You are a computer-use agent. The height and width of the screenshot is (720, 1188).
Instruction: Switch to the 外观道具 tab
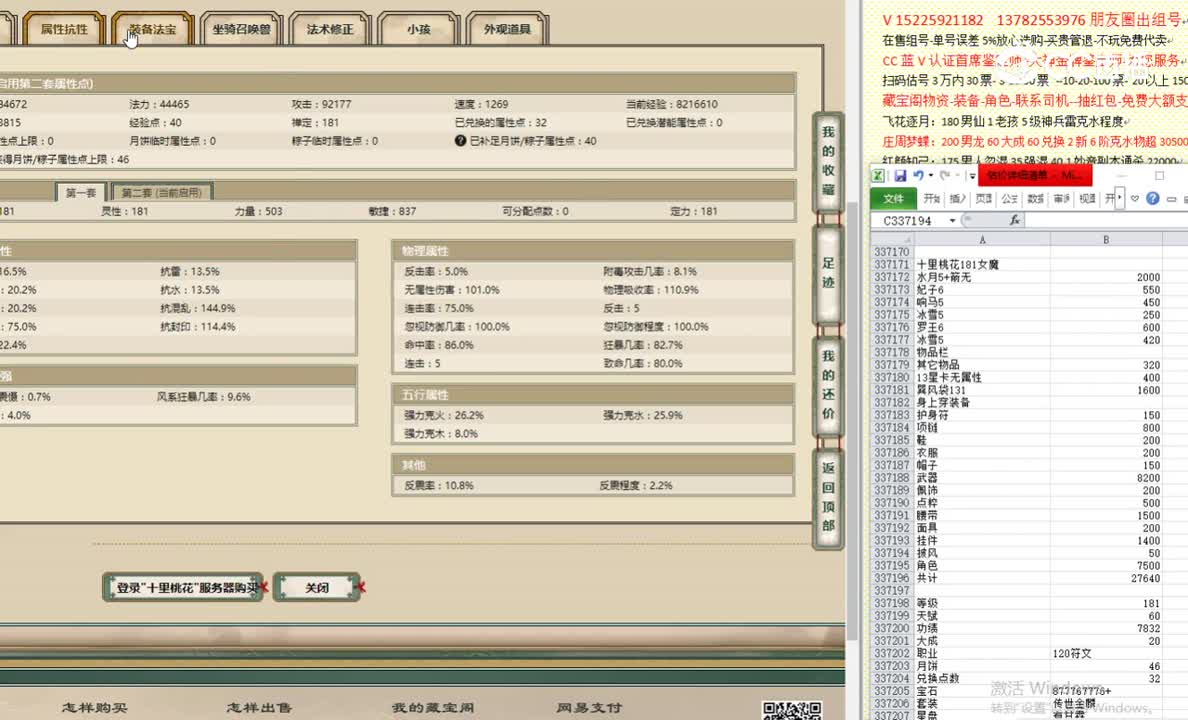point(506,29)
